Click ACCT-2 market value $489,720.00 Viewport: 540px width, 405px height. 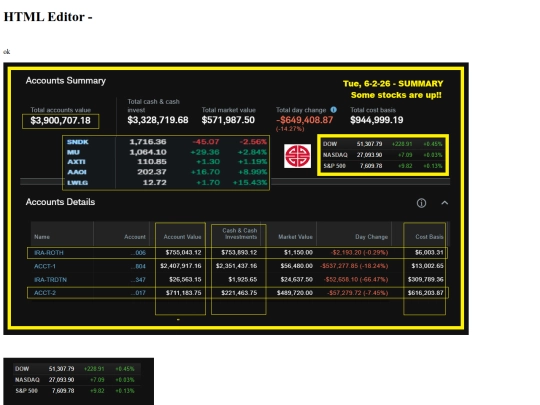click(x=295, y=293)
